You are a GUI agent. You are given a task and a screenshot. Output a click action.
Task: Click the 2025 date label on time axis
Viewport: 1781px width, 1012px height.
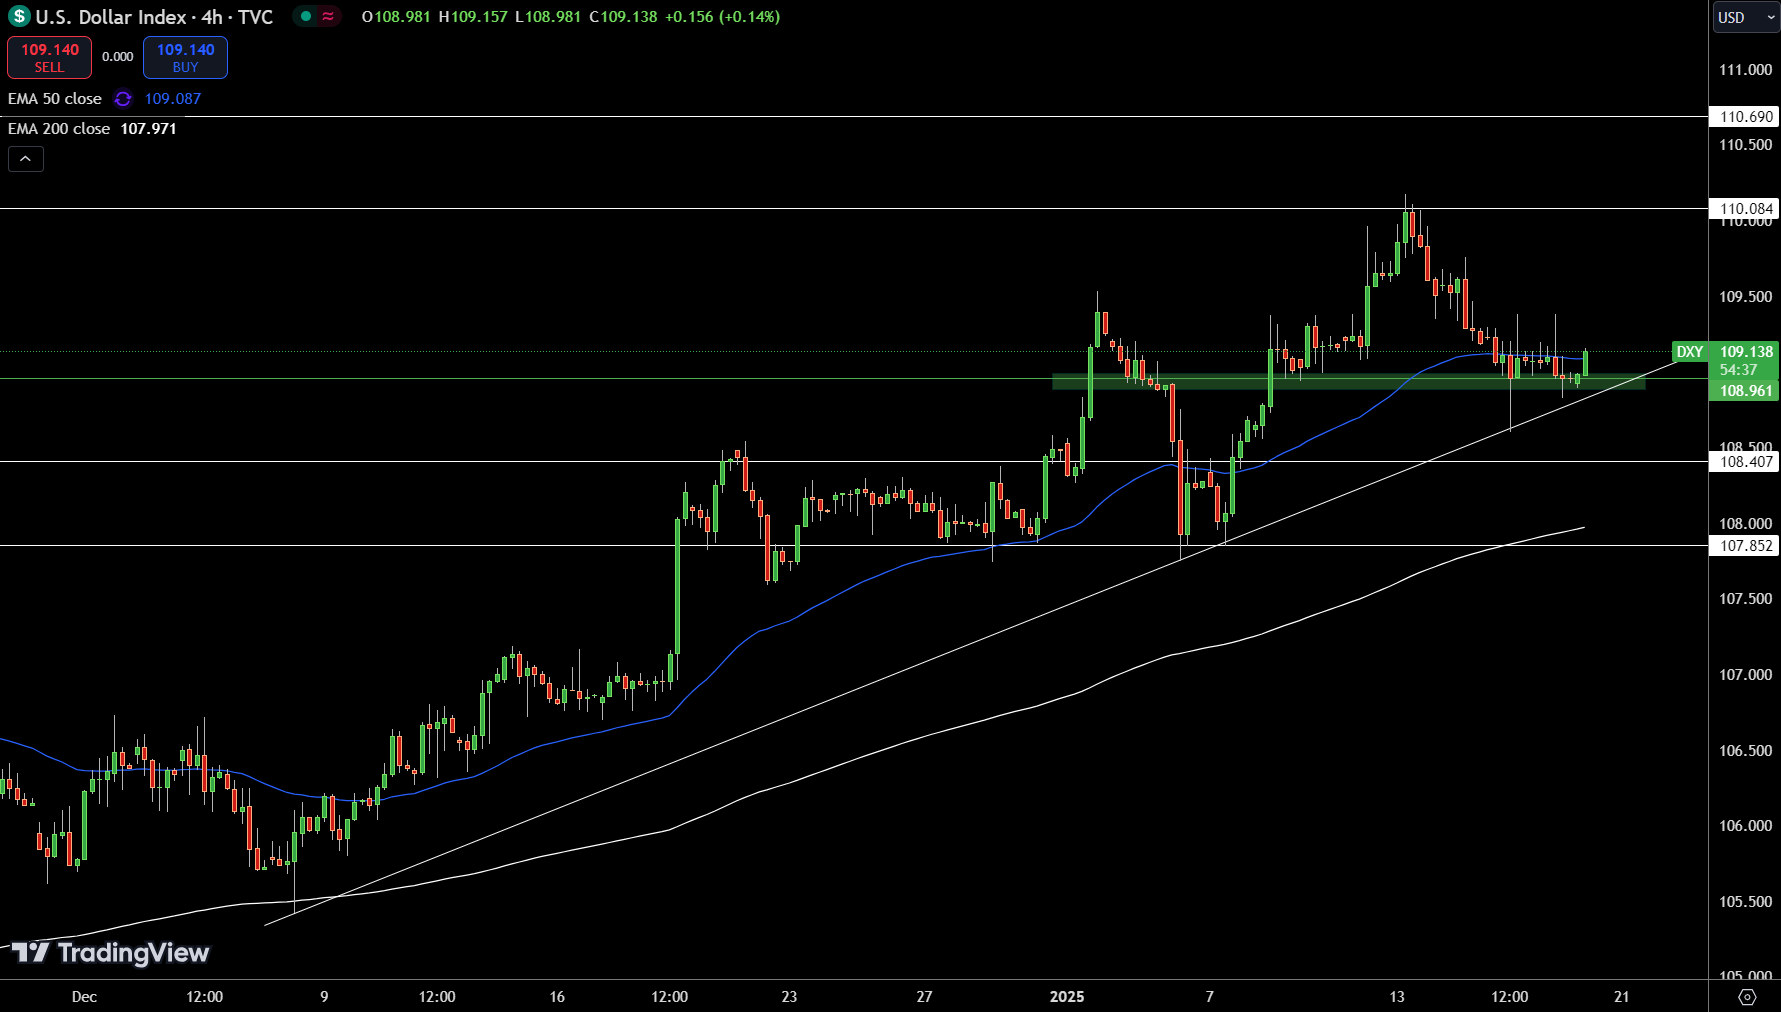click(1067, 997)
